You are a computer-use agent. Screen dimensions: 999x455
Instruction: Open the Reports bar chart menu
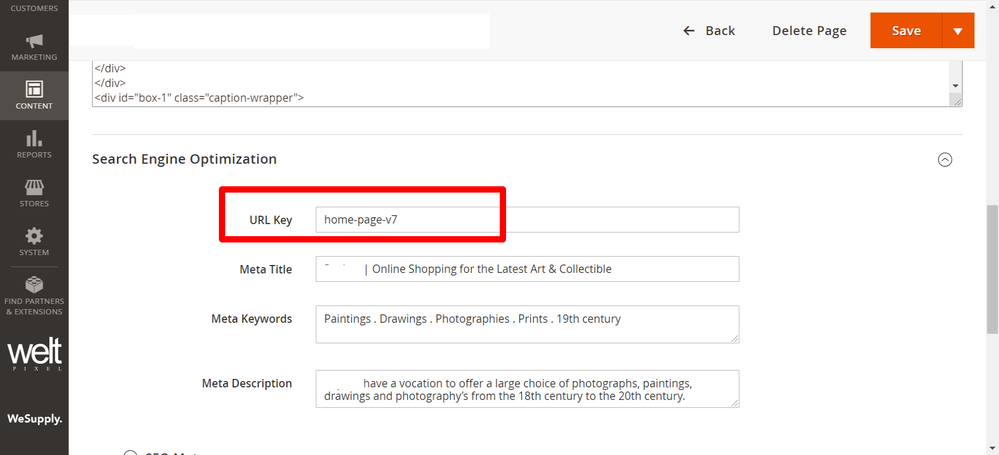click(x=34, y=144)
